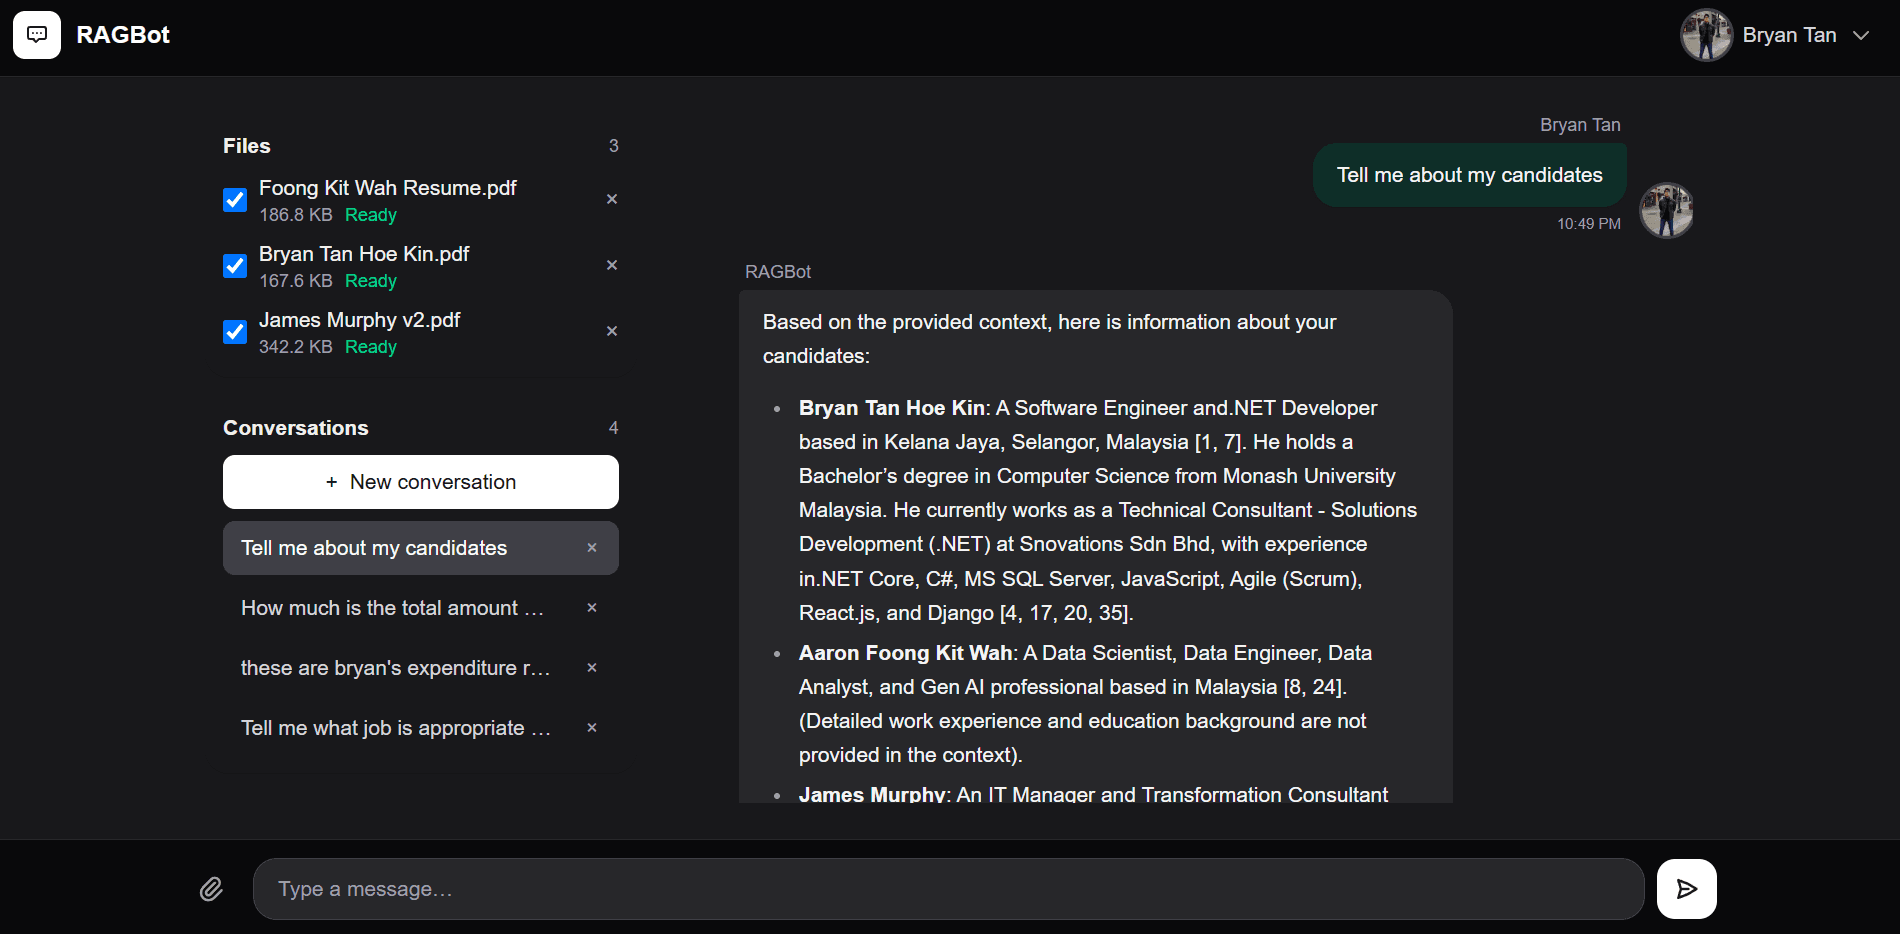Delete 'How much is the total amount' conversation
The height and width of the screenshot is (934, 1900).
592,608
